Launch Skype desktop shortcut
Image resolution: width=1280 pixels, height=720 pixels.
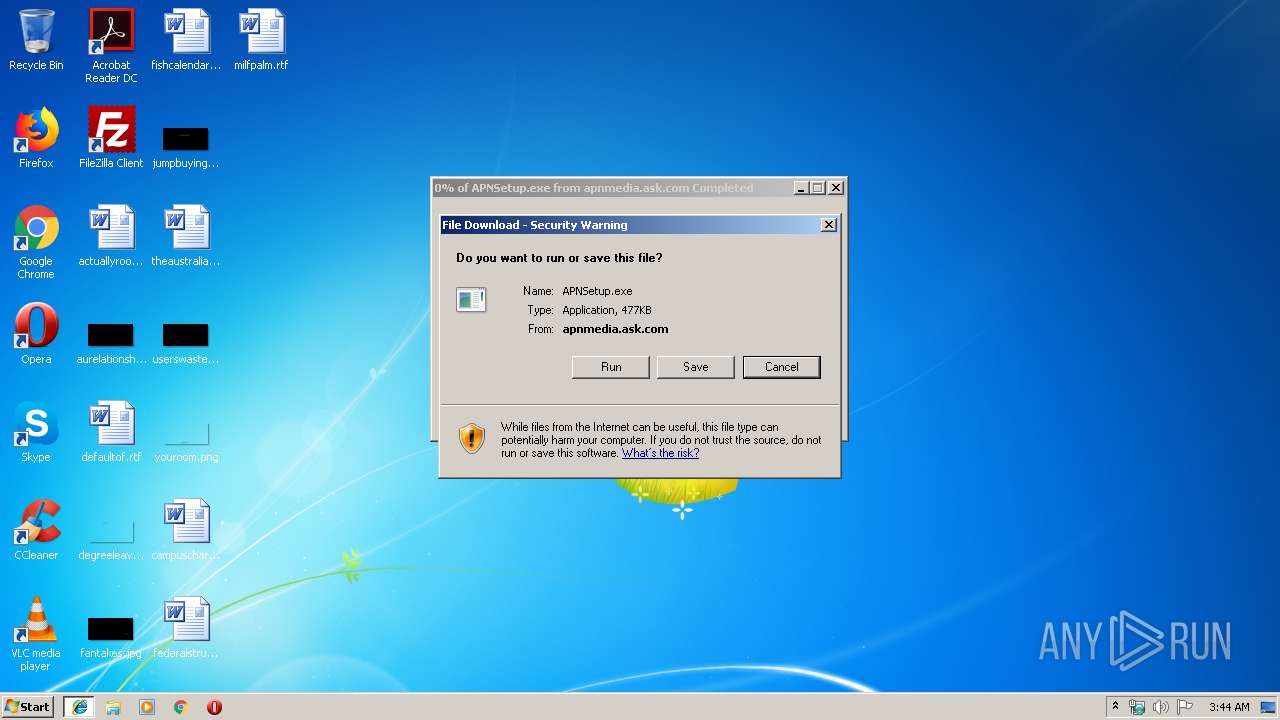click(x=36, y=433)
